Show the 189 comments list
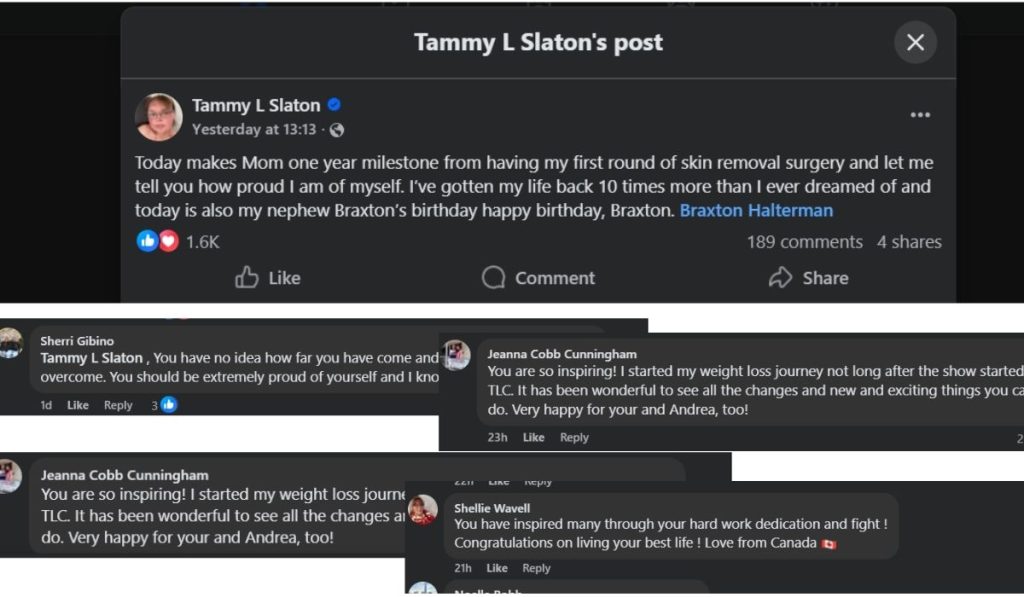The image size is (1024, 597). pos(804,242)
